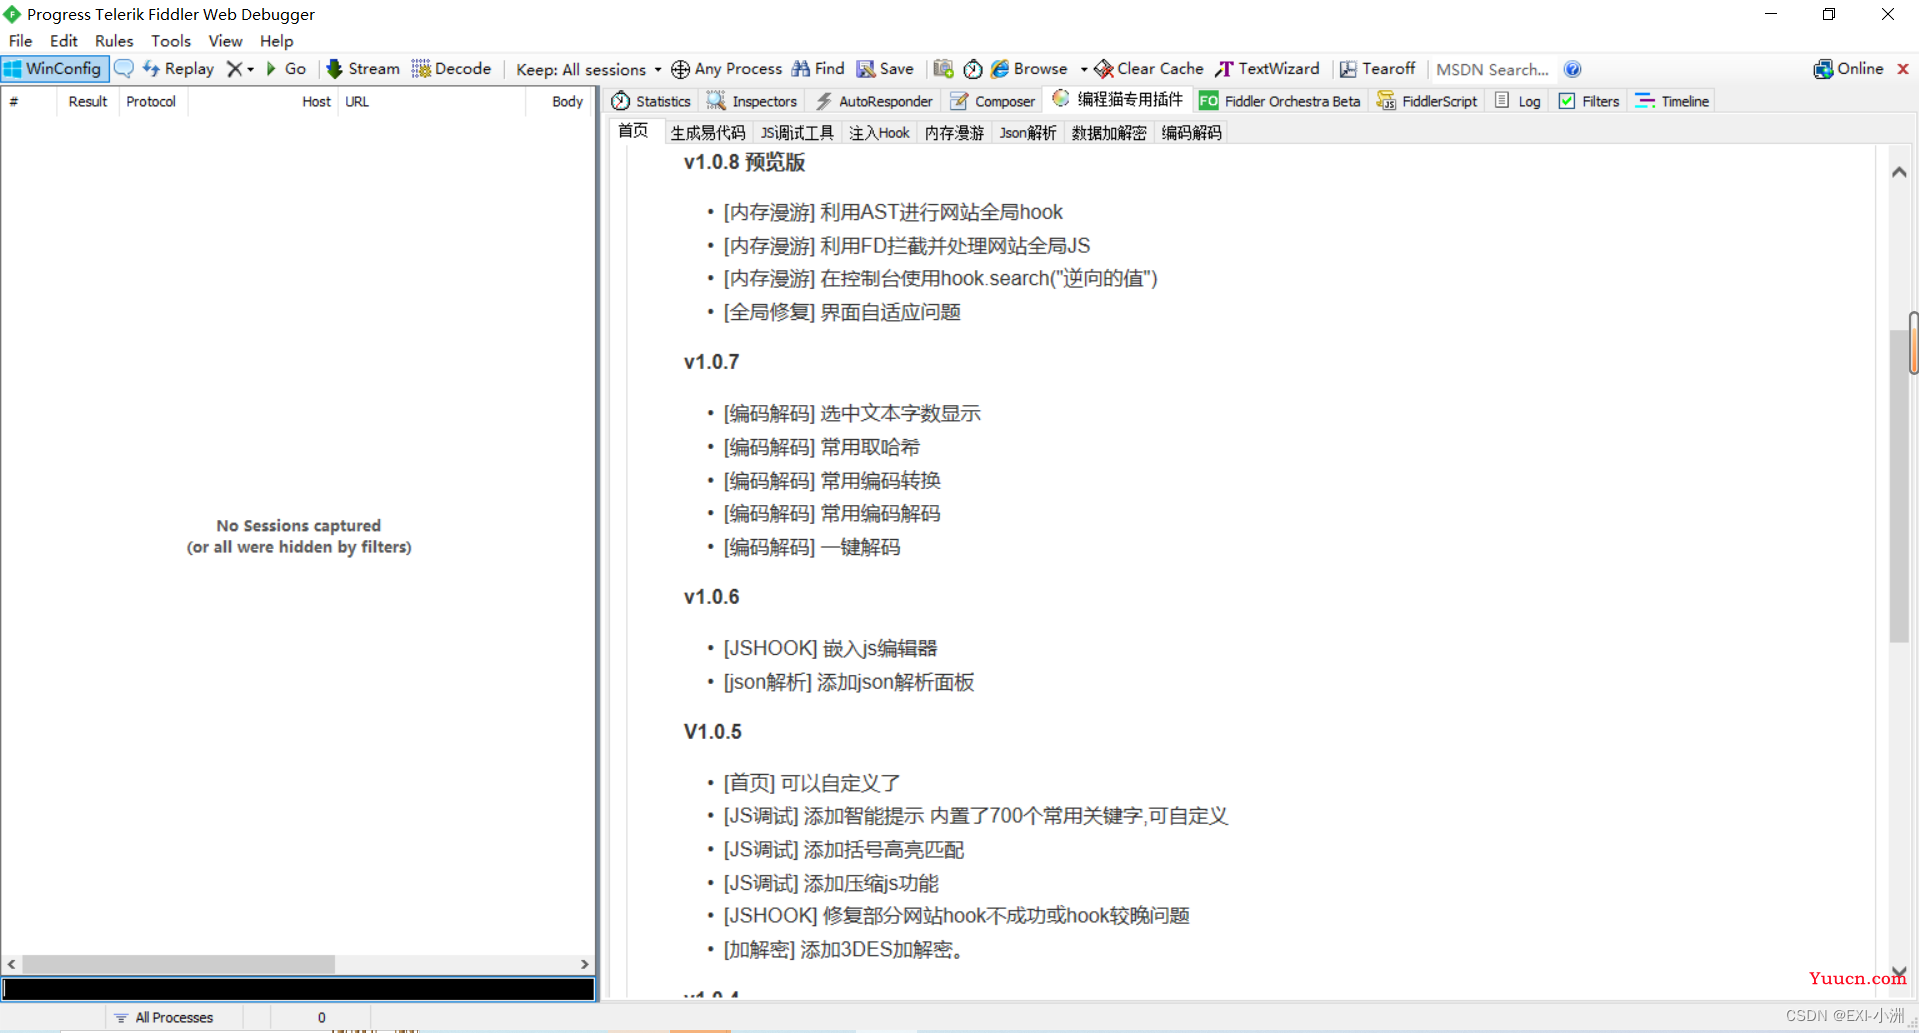
Task: Select the 首页 sub-tab
Action: coord(633,131)
